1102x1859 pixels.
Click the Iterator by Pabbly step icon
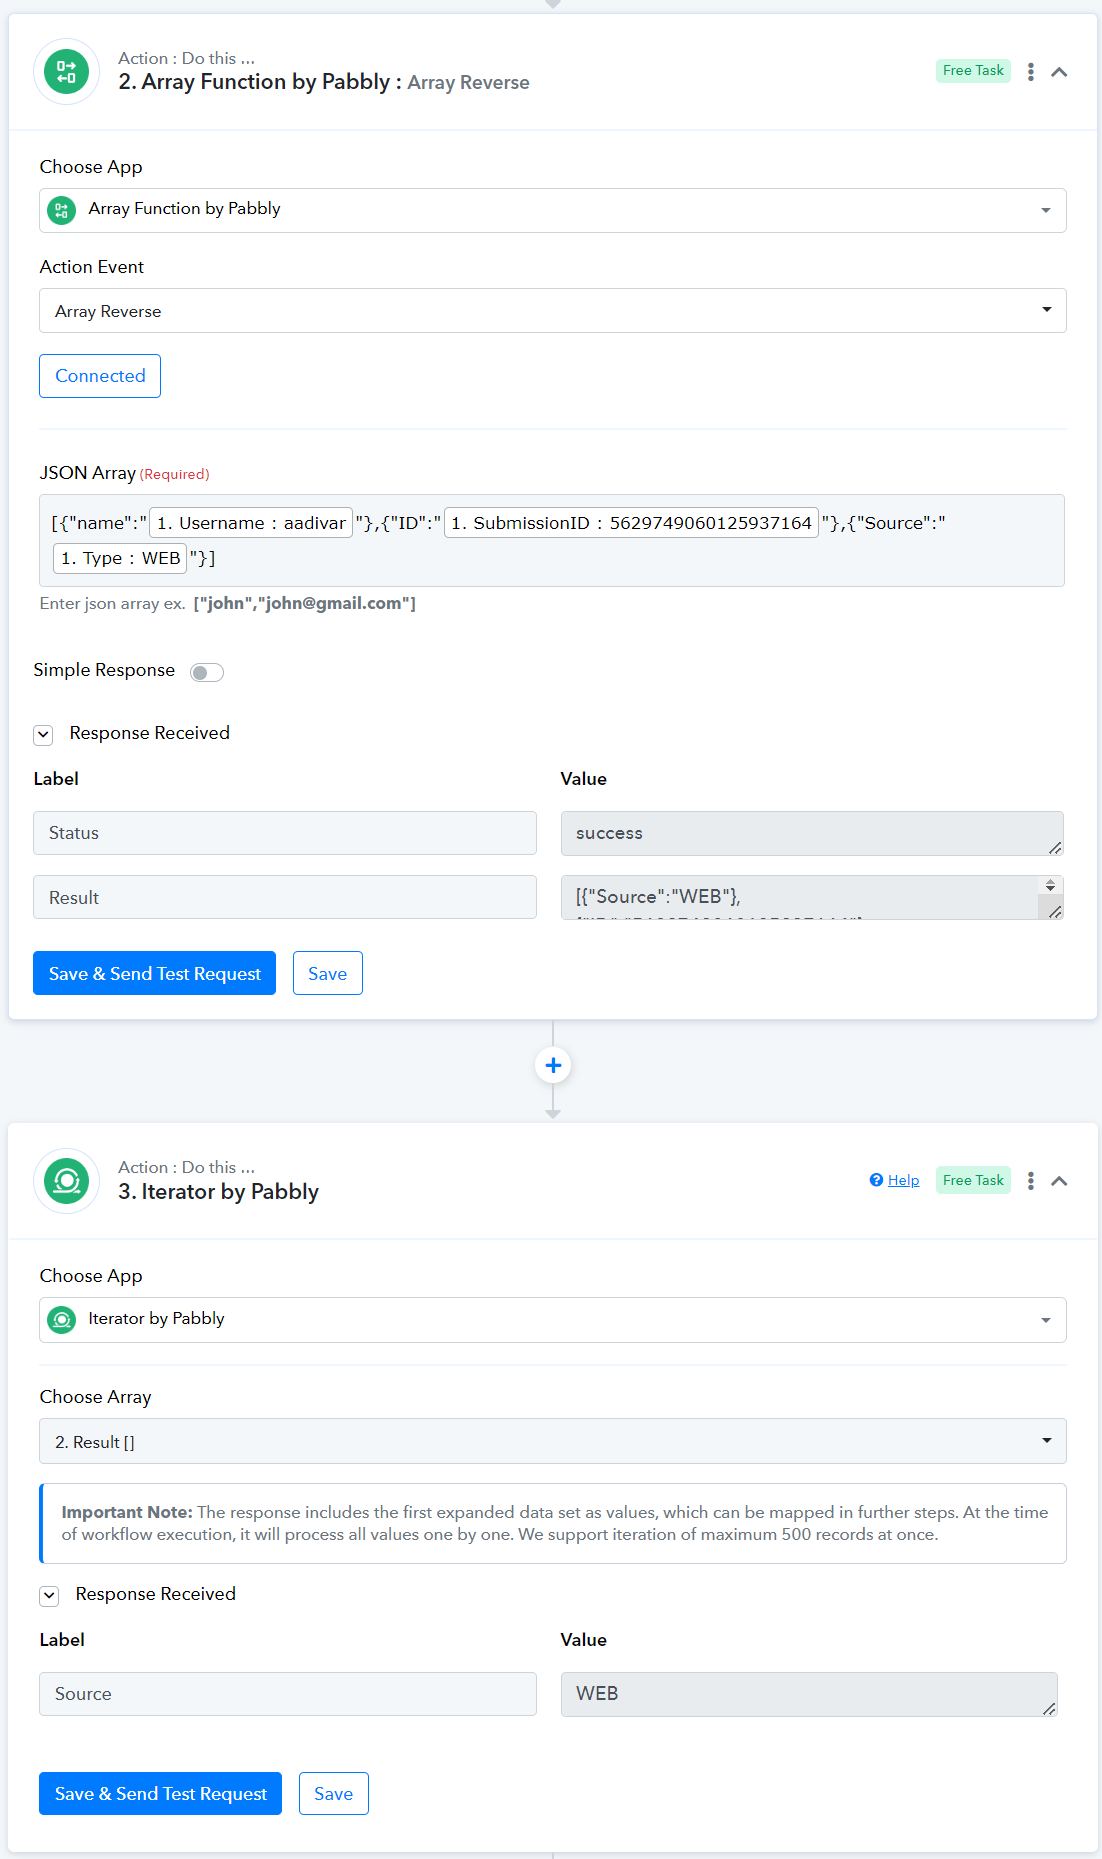[x=66, y=1181]
